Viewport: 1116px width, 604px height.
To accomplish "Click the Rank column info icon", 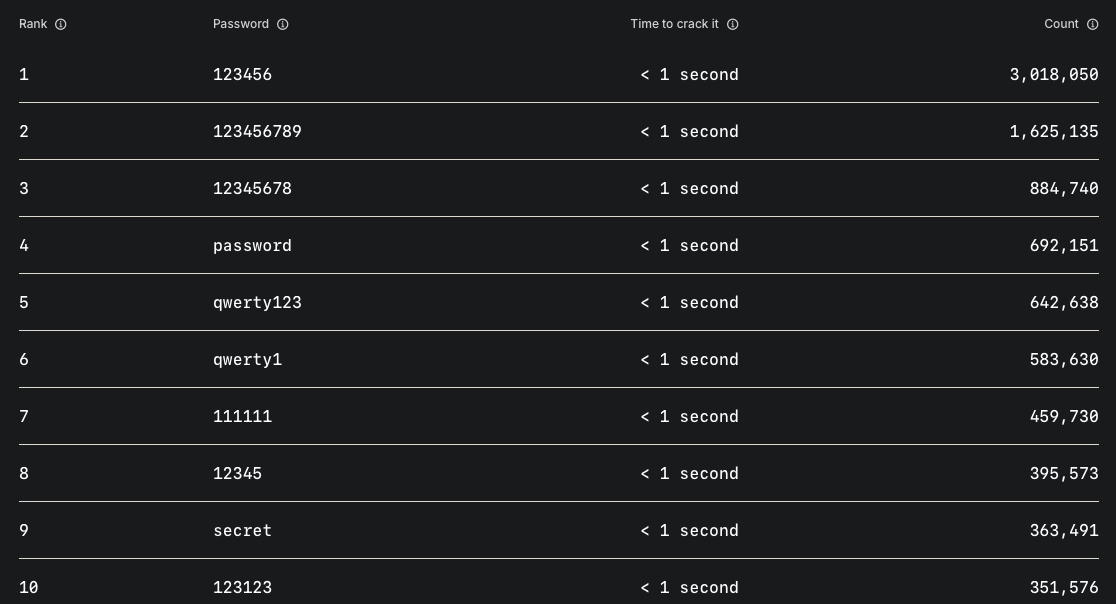I will tap(60, 24).
